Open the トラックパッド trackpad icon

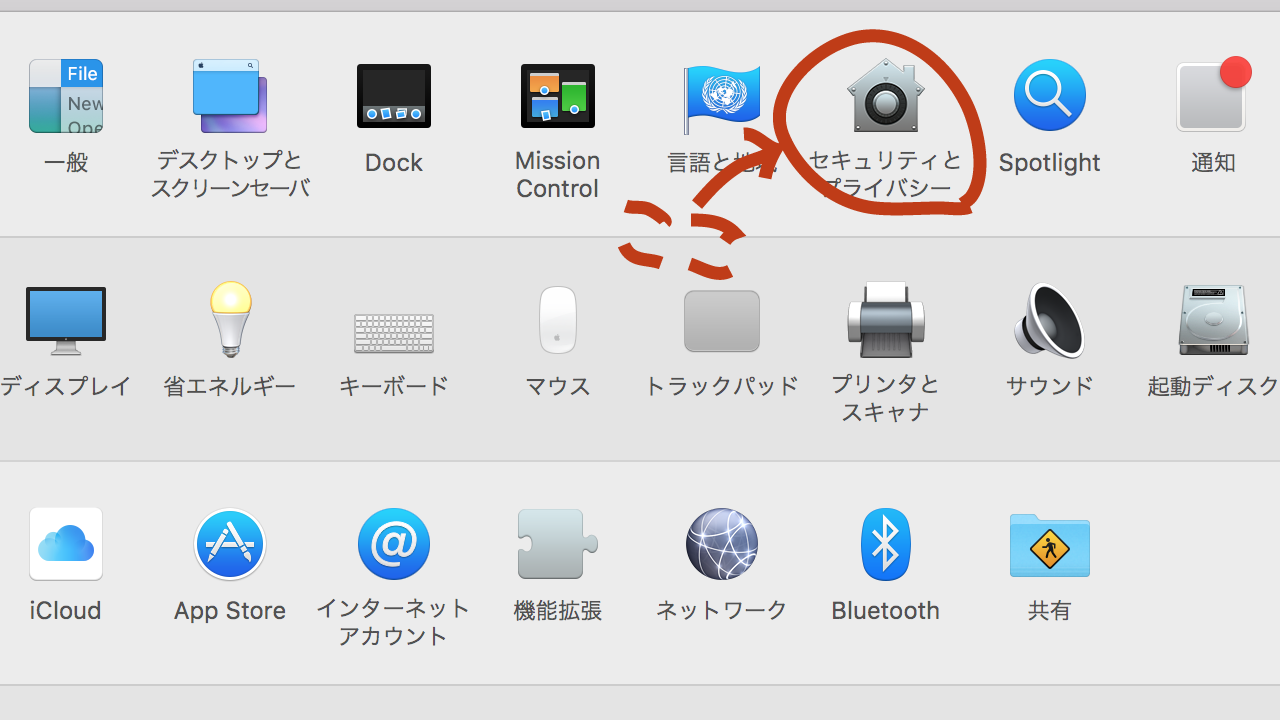point(722,321)
